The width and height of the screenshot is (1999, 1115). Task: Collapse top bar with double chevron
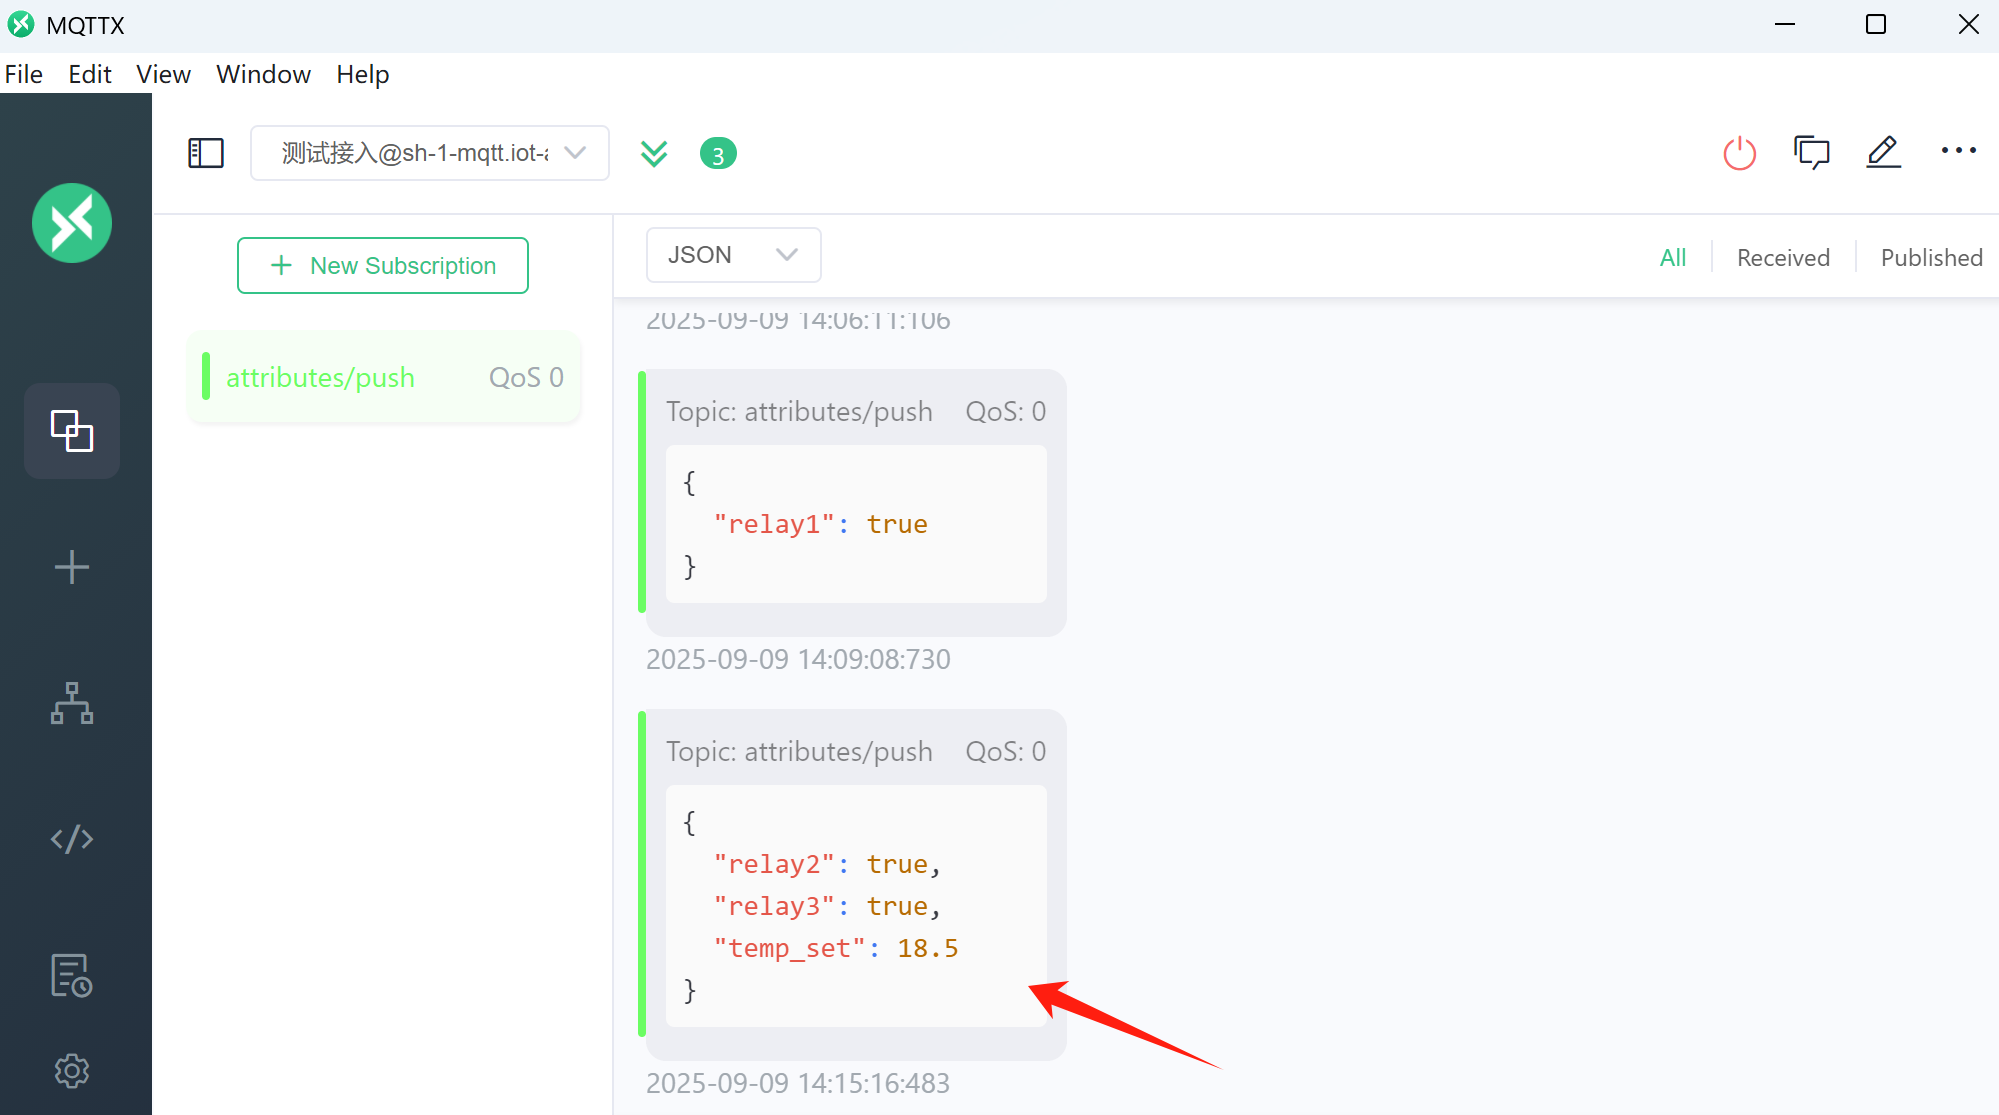(654, 153)
